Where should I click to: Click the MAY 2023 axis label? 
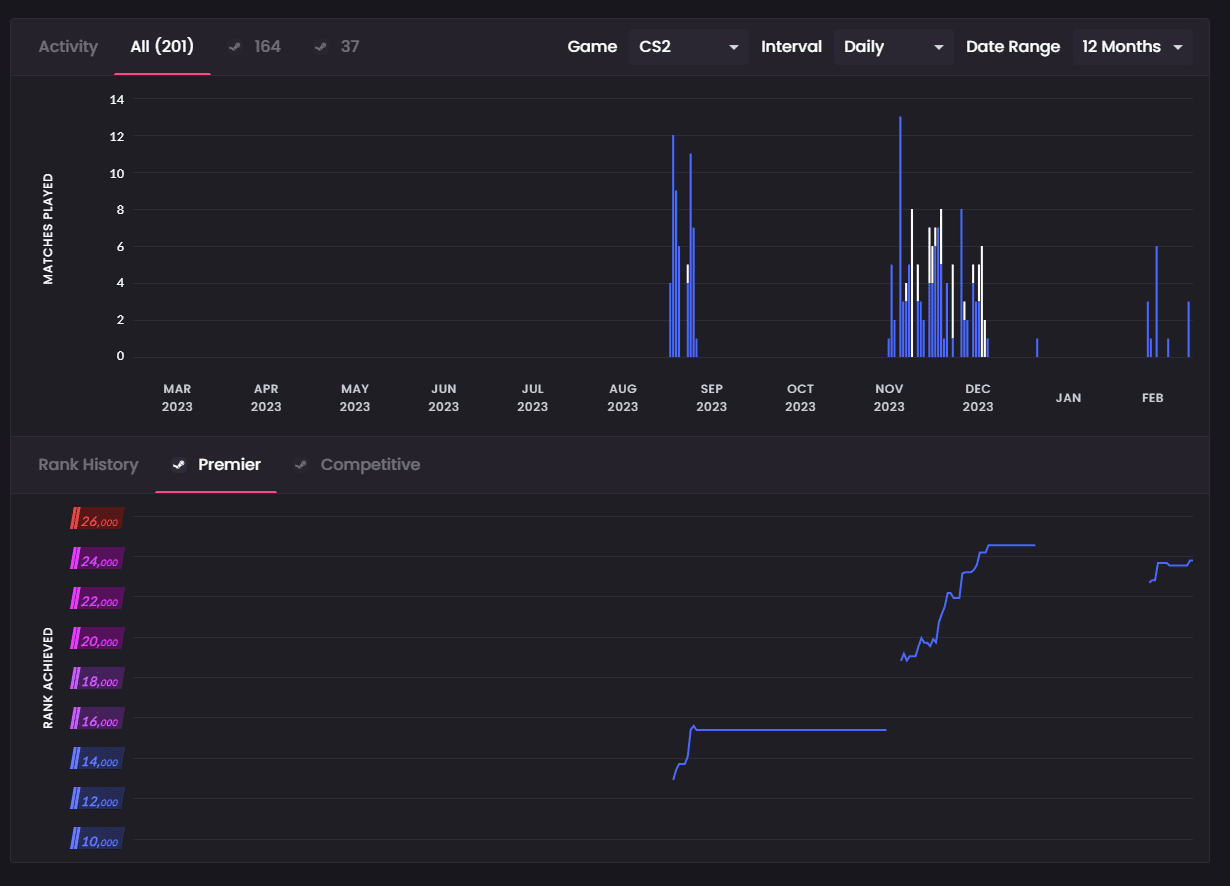click(x=355, y=398)
